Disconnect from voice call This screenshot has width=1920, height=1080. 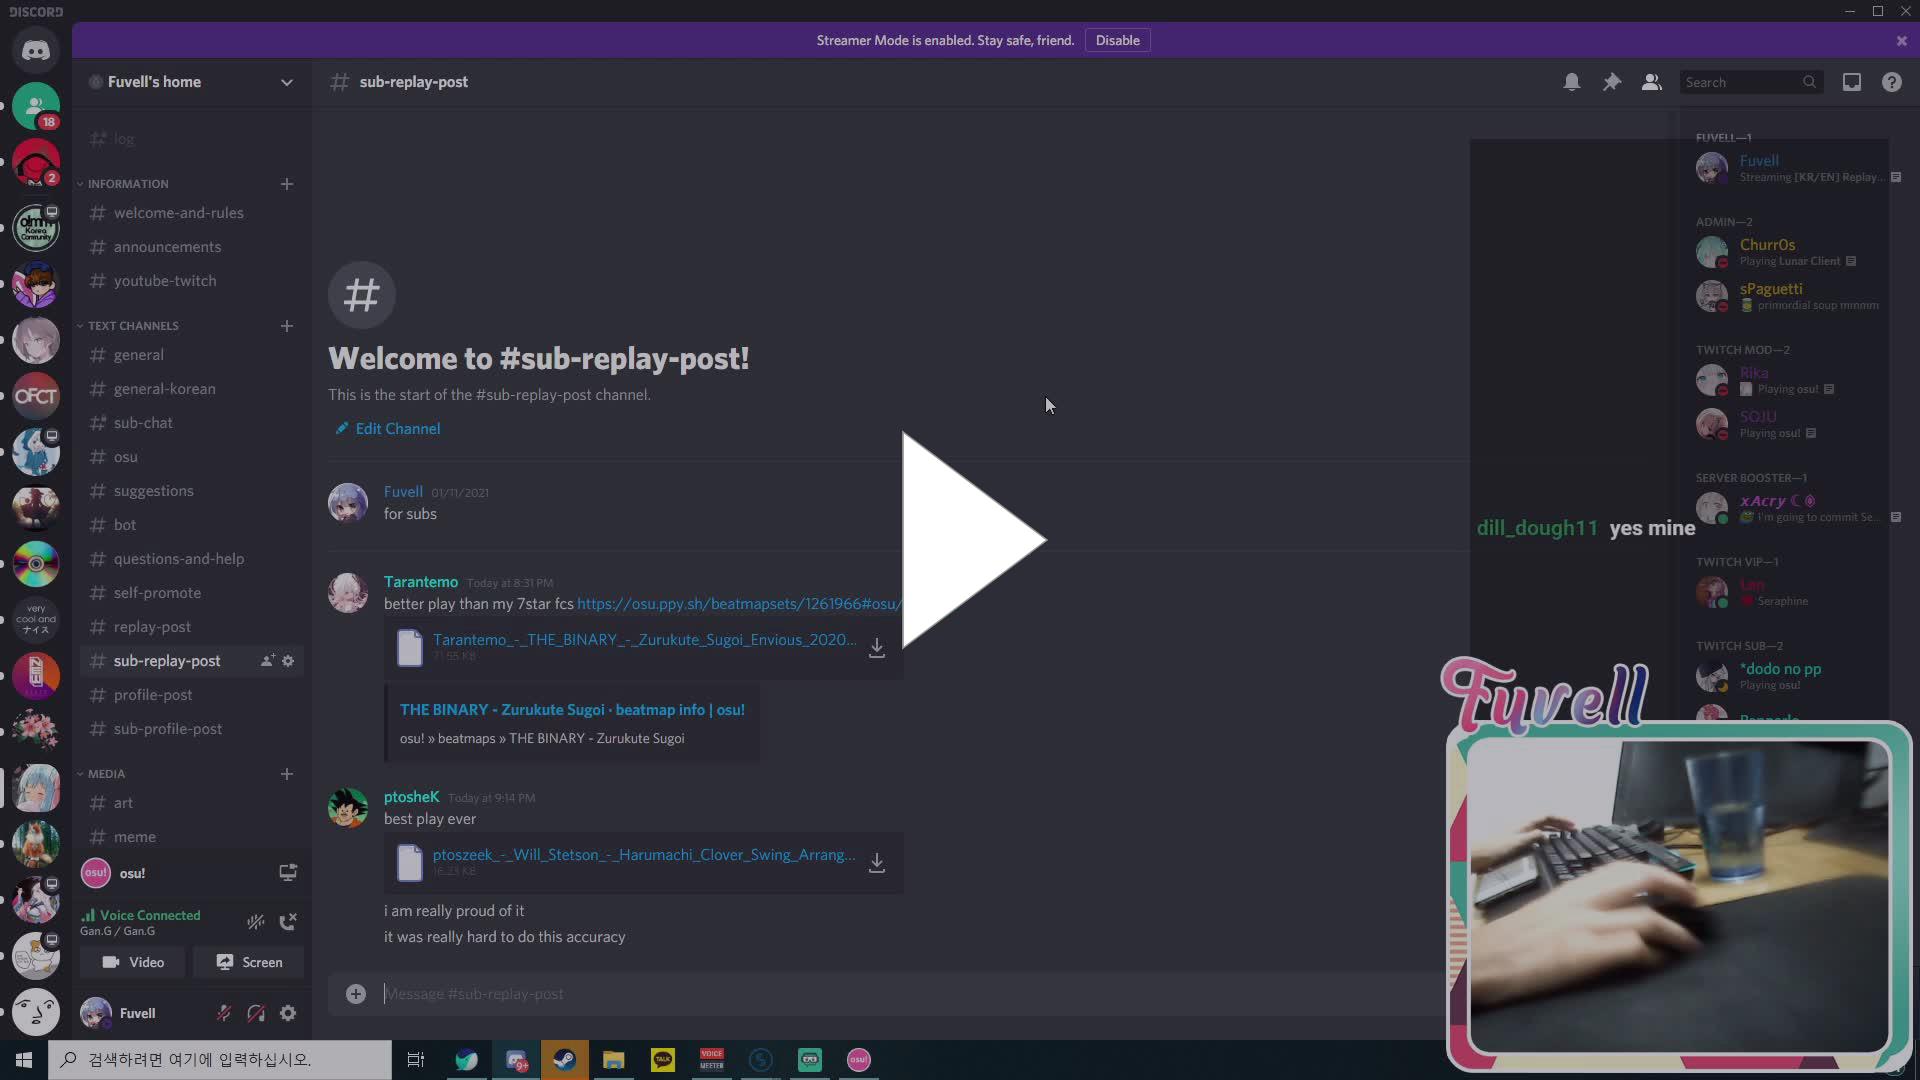288,922
